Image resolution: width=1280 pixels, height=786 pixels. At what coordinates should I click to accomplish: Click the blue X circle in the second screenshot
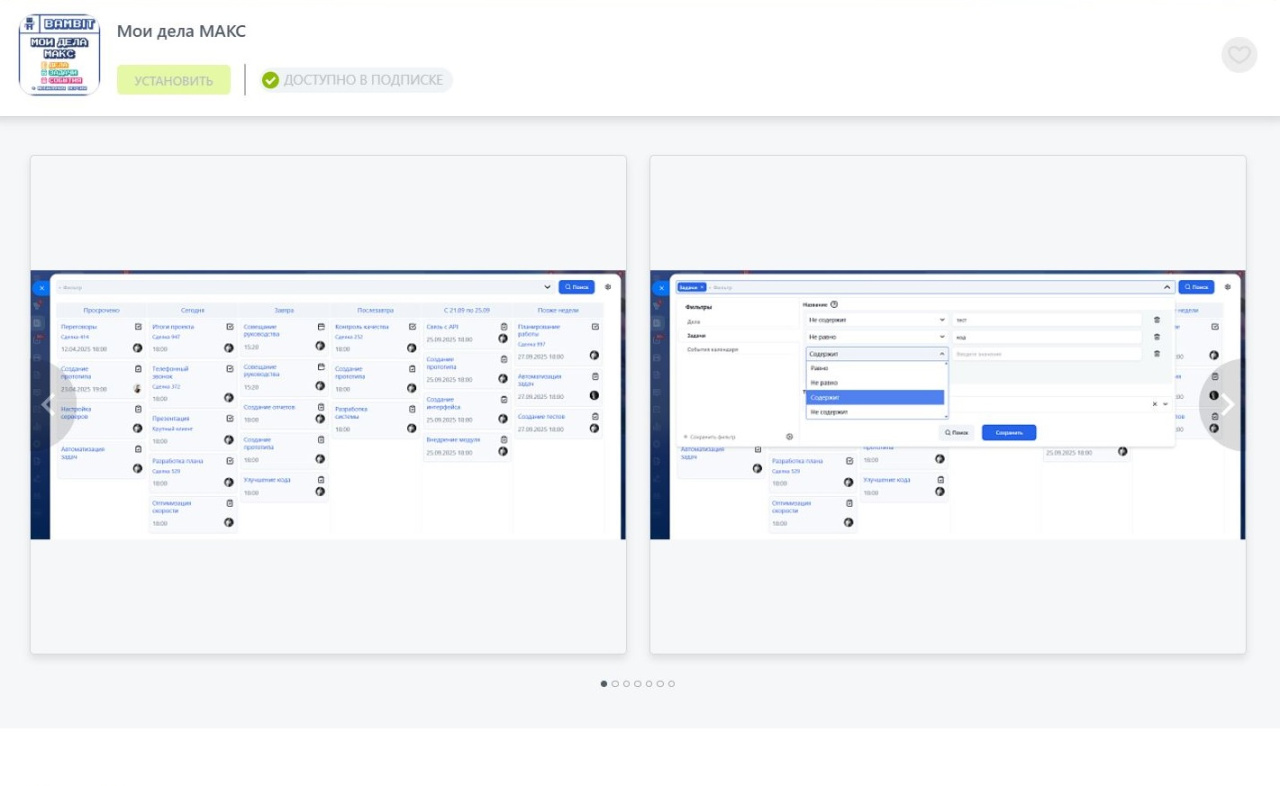pyautogui.click(x=661, y=288)
